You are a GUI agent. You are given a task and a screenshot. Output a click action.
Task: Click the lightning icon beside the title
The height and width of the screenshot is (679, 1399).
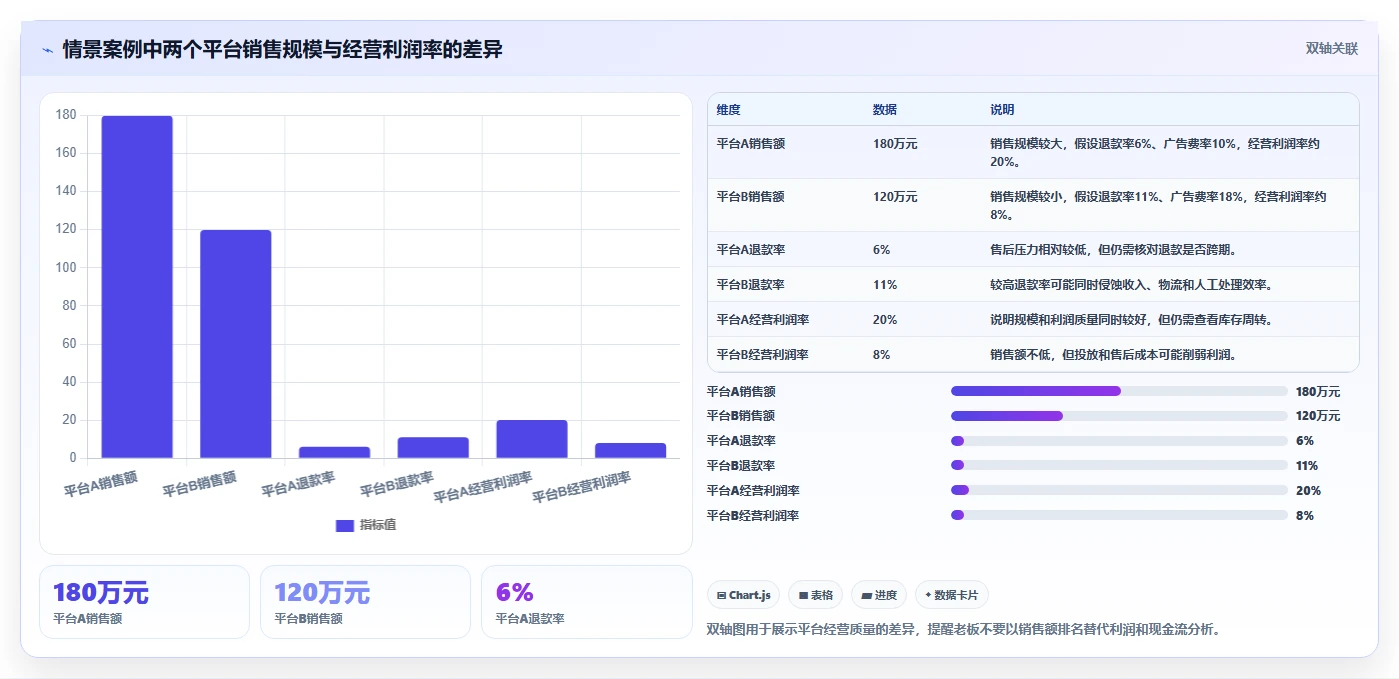(47, 50)
